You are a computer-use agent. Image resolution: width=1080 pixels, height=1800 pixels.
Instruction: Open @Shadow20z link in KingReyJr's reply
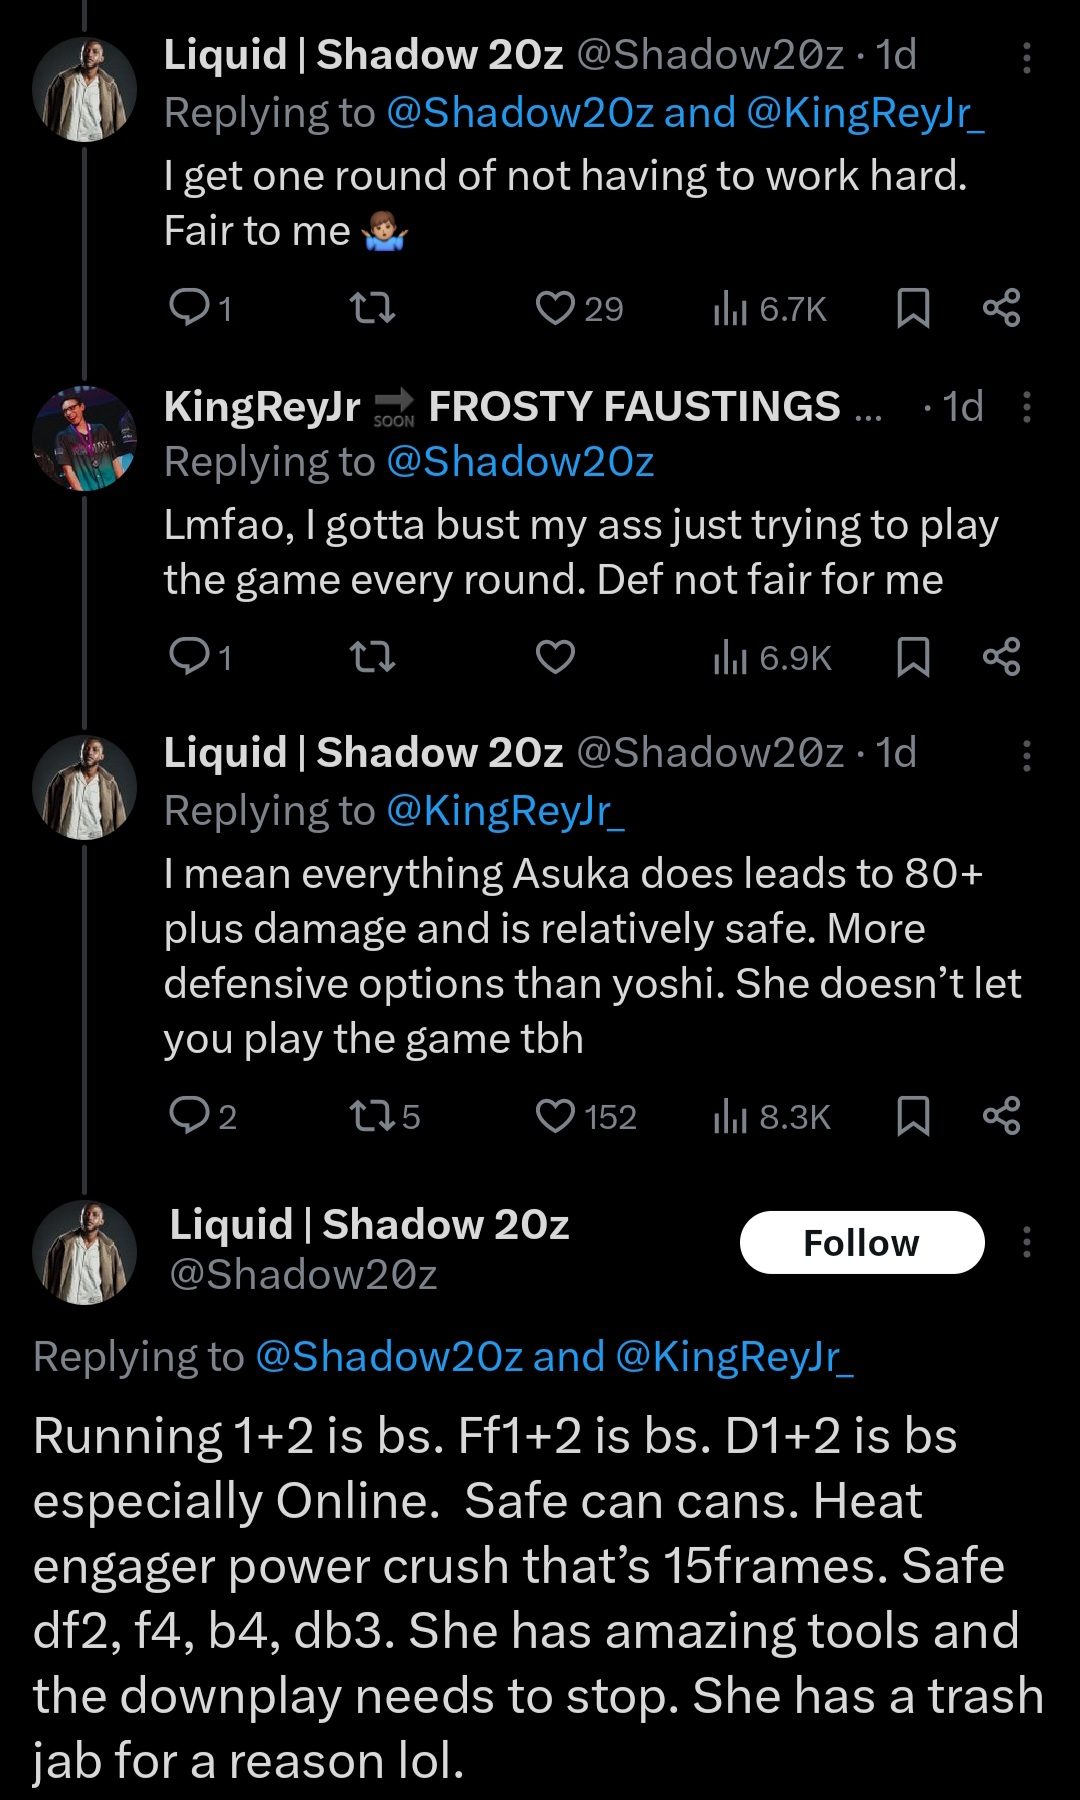pyautogui.click(x=520, y=462)
